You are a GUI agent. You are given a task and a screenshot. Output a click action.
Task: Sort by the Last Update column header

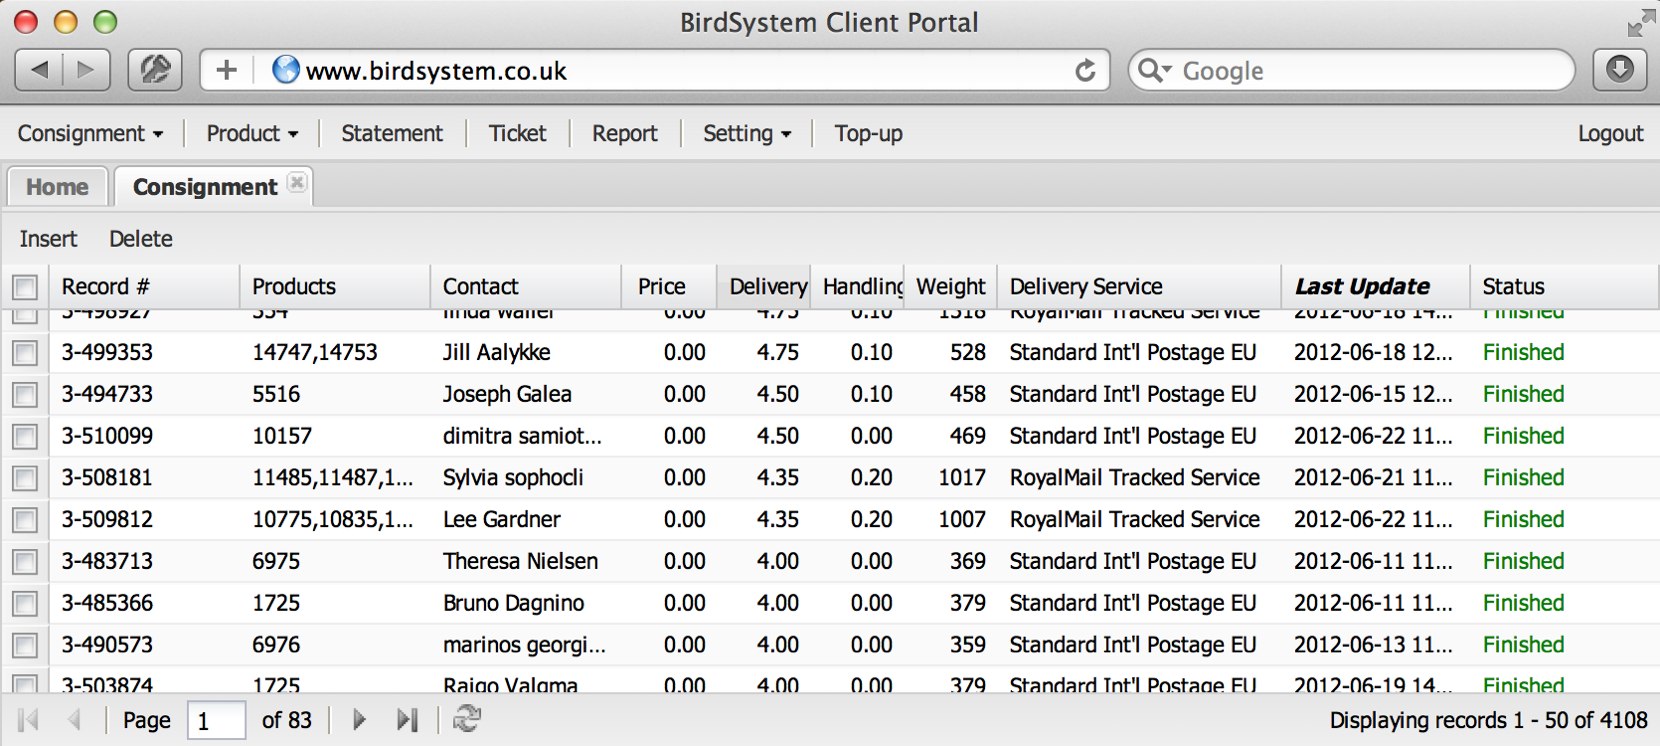click(x=1375, y=287)
